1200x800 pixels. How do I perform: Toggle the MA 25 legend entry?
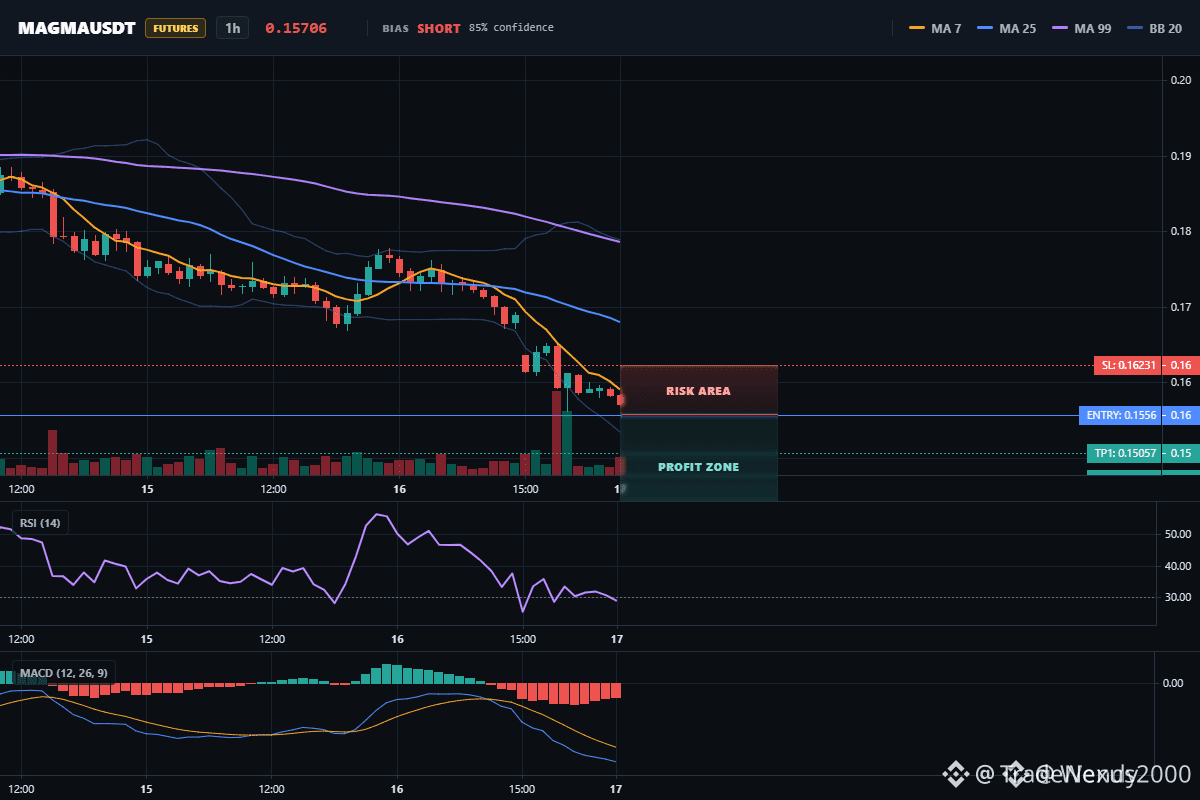pyautogui.click(x=1006, y=28)
